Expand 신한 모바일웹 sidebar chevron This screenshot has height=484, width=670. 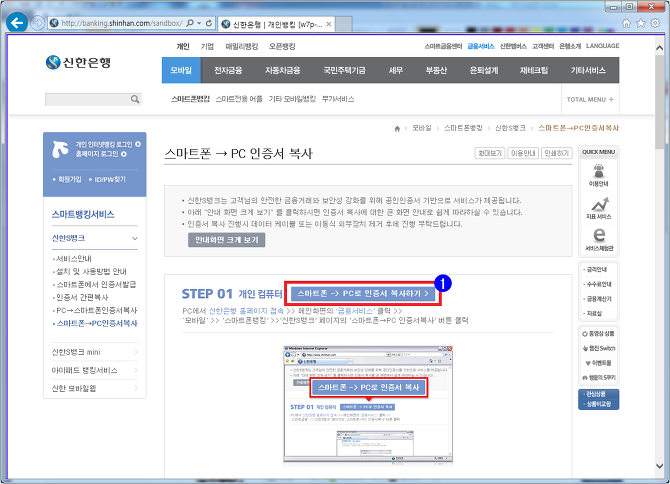click(136, 388)
